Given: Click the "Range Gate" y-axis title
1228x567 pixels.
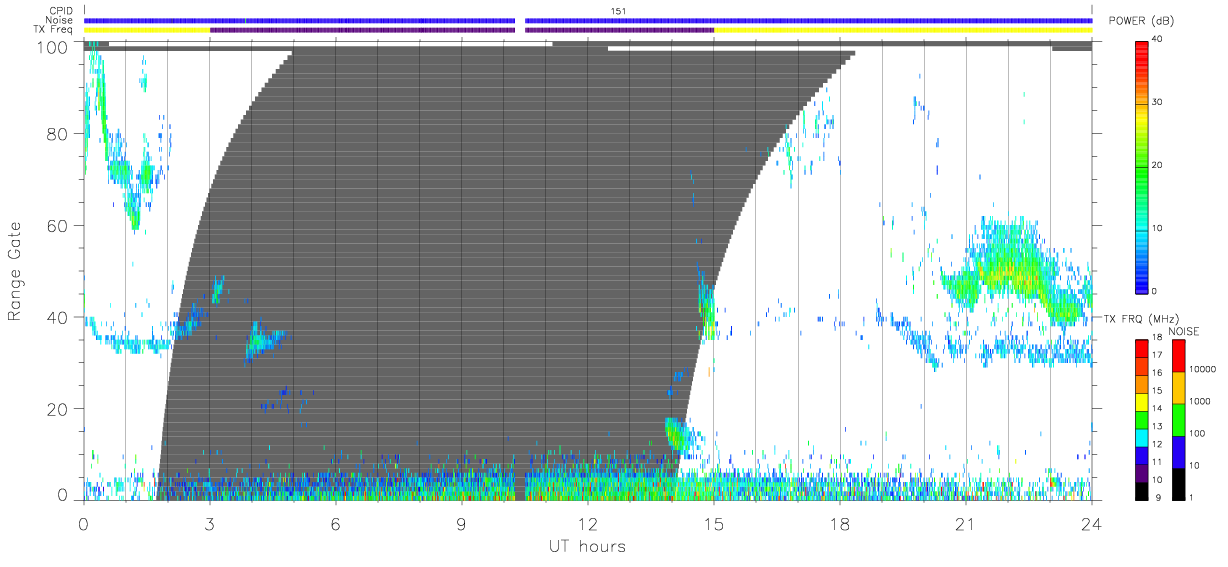Looking at the screenshot, I should [15, 271].
